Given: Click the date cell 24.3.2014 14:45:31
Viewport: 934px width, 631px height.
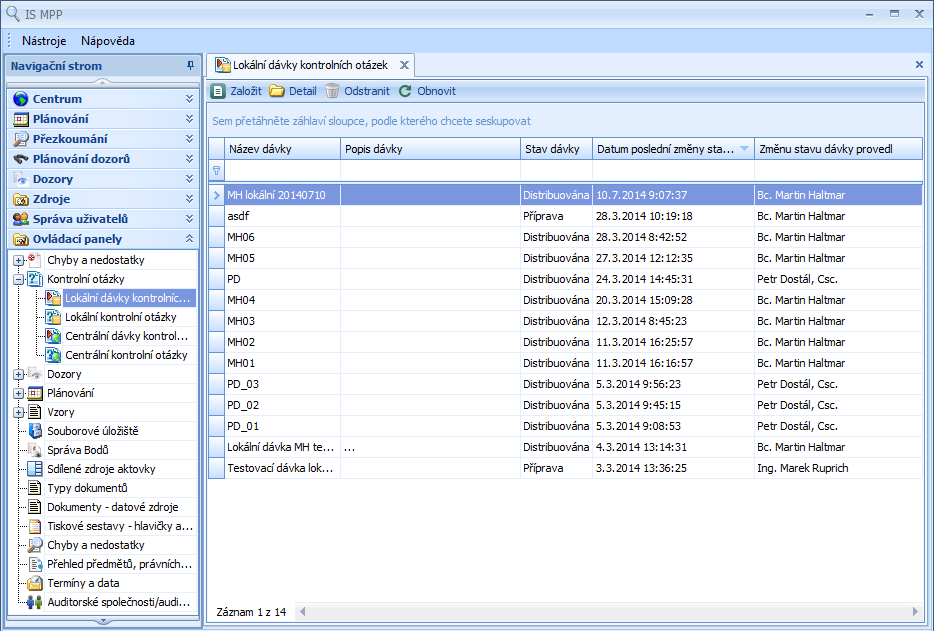Looking at the screenshot, I should tap(673, 279).
